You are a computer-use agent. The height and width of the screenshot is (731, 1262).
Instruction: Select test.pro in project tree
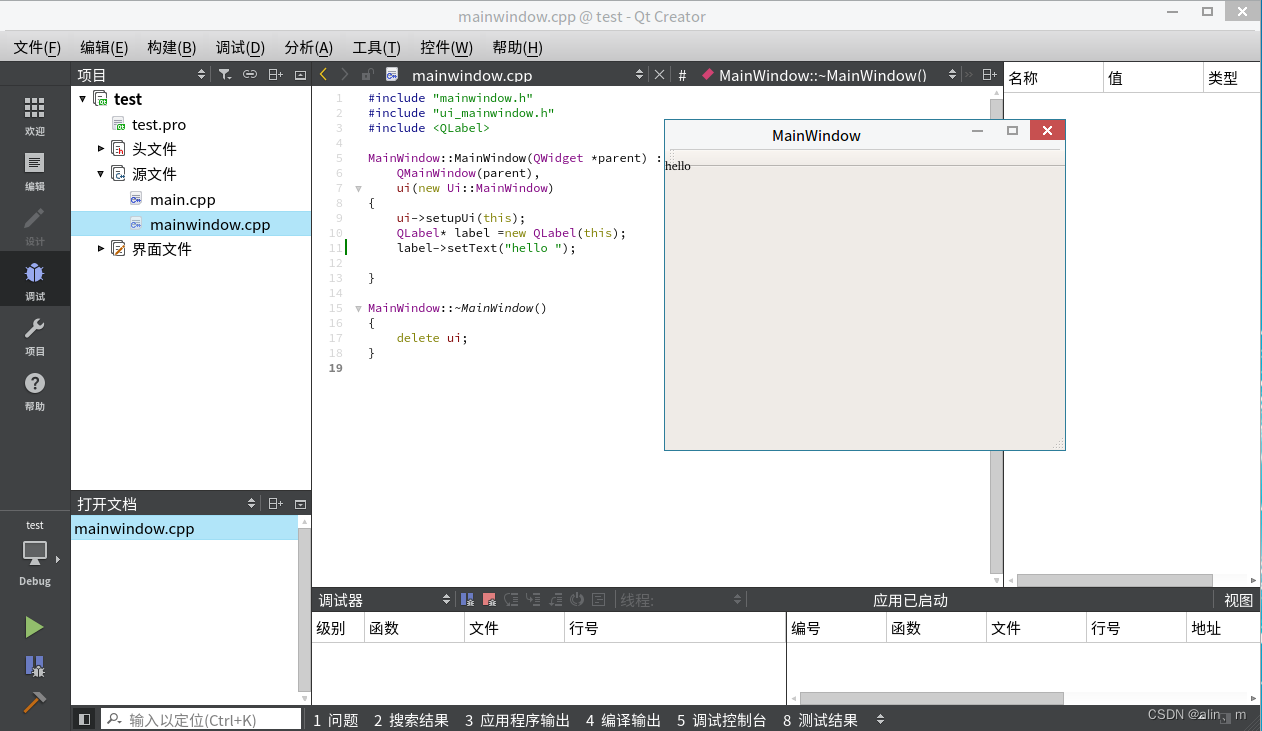pos(159,125)
